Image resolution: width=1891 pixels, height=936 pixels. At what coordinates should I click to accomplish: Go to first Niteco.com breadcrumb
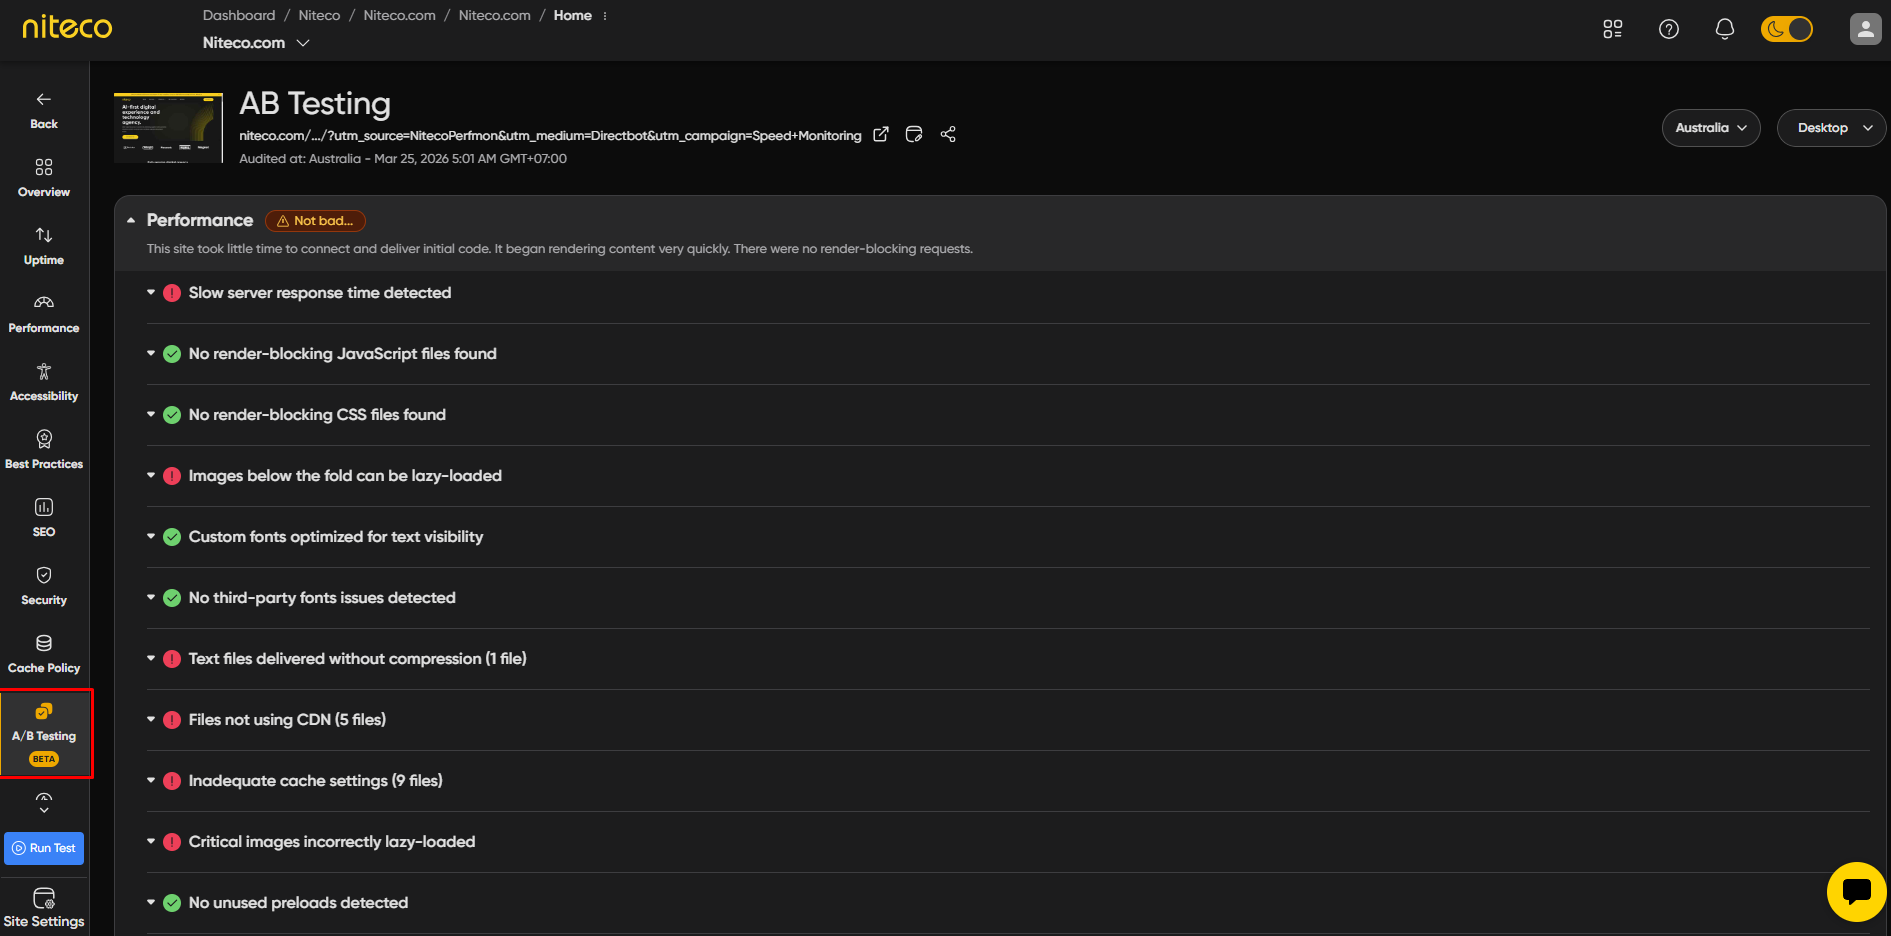(399, 16)
